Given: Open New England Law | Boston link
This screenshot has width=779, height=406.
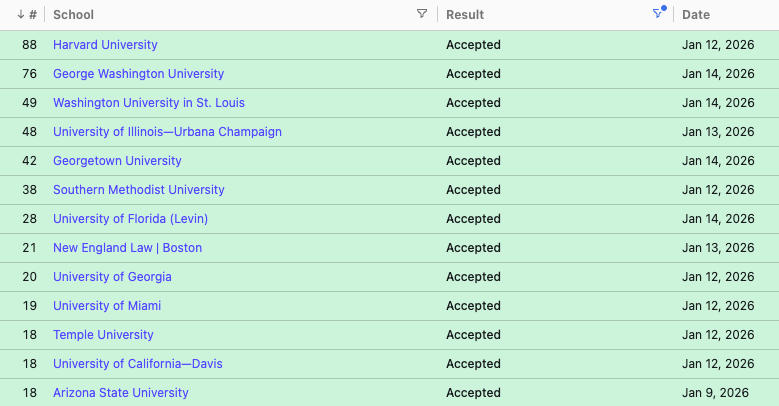Looking at the screenshot, I should click(x=128, y=247).
